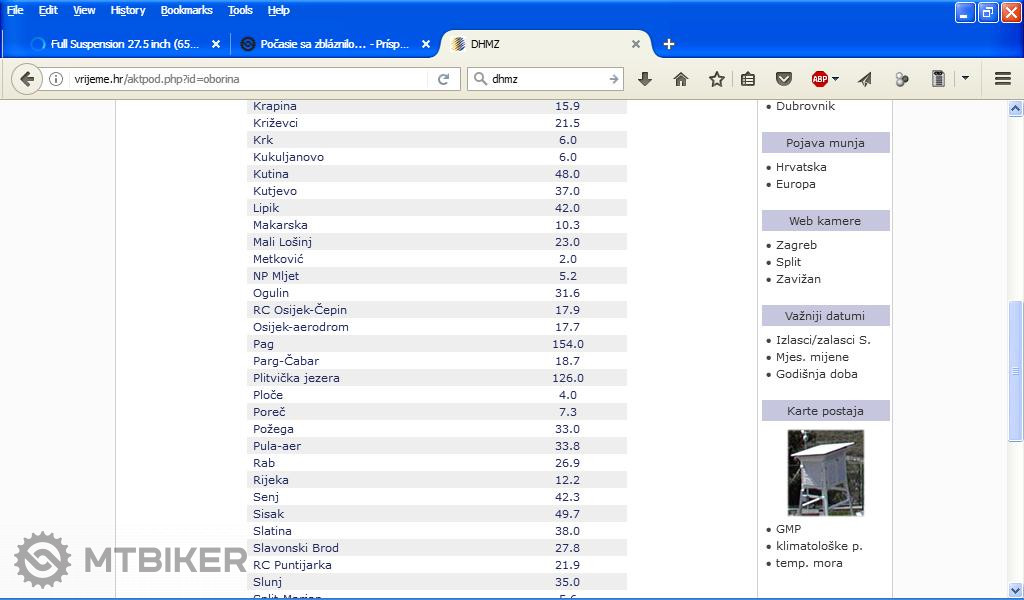
Task: Click the browser Back arrow button
Action: (x=27, y=79)
